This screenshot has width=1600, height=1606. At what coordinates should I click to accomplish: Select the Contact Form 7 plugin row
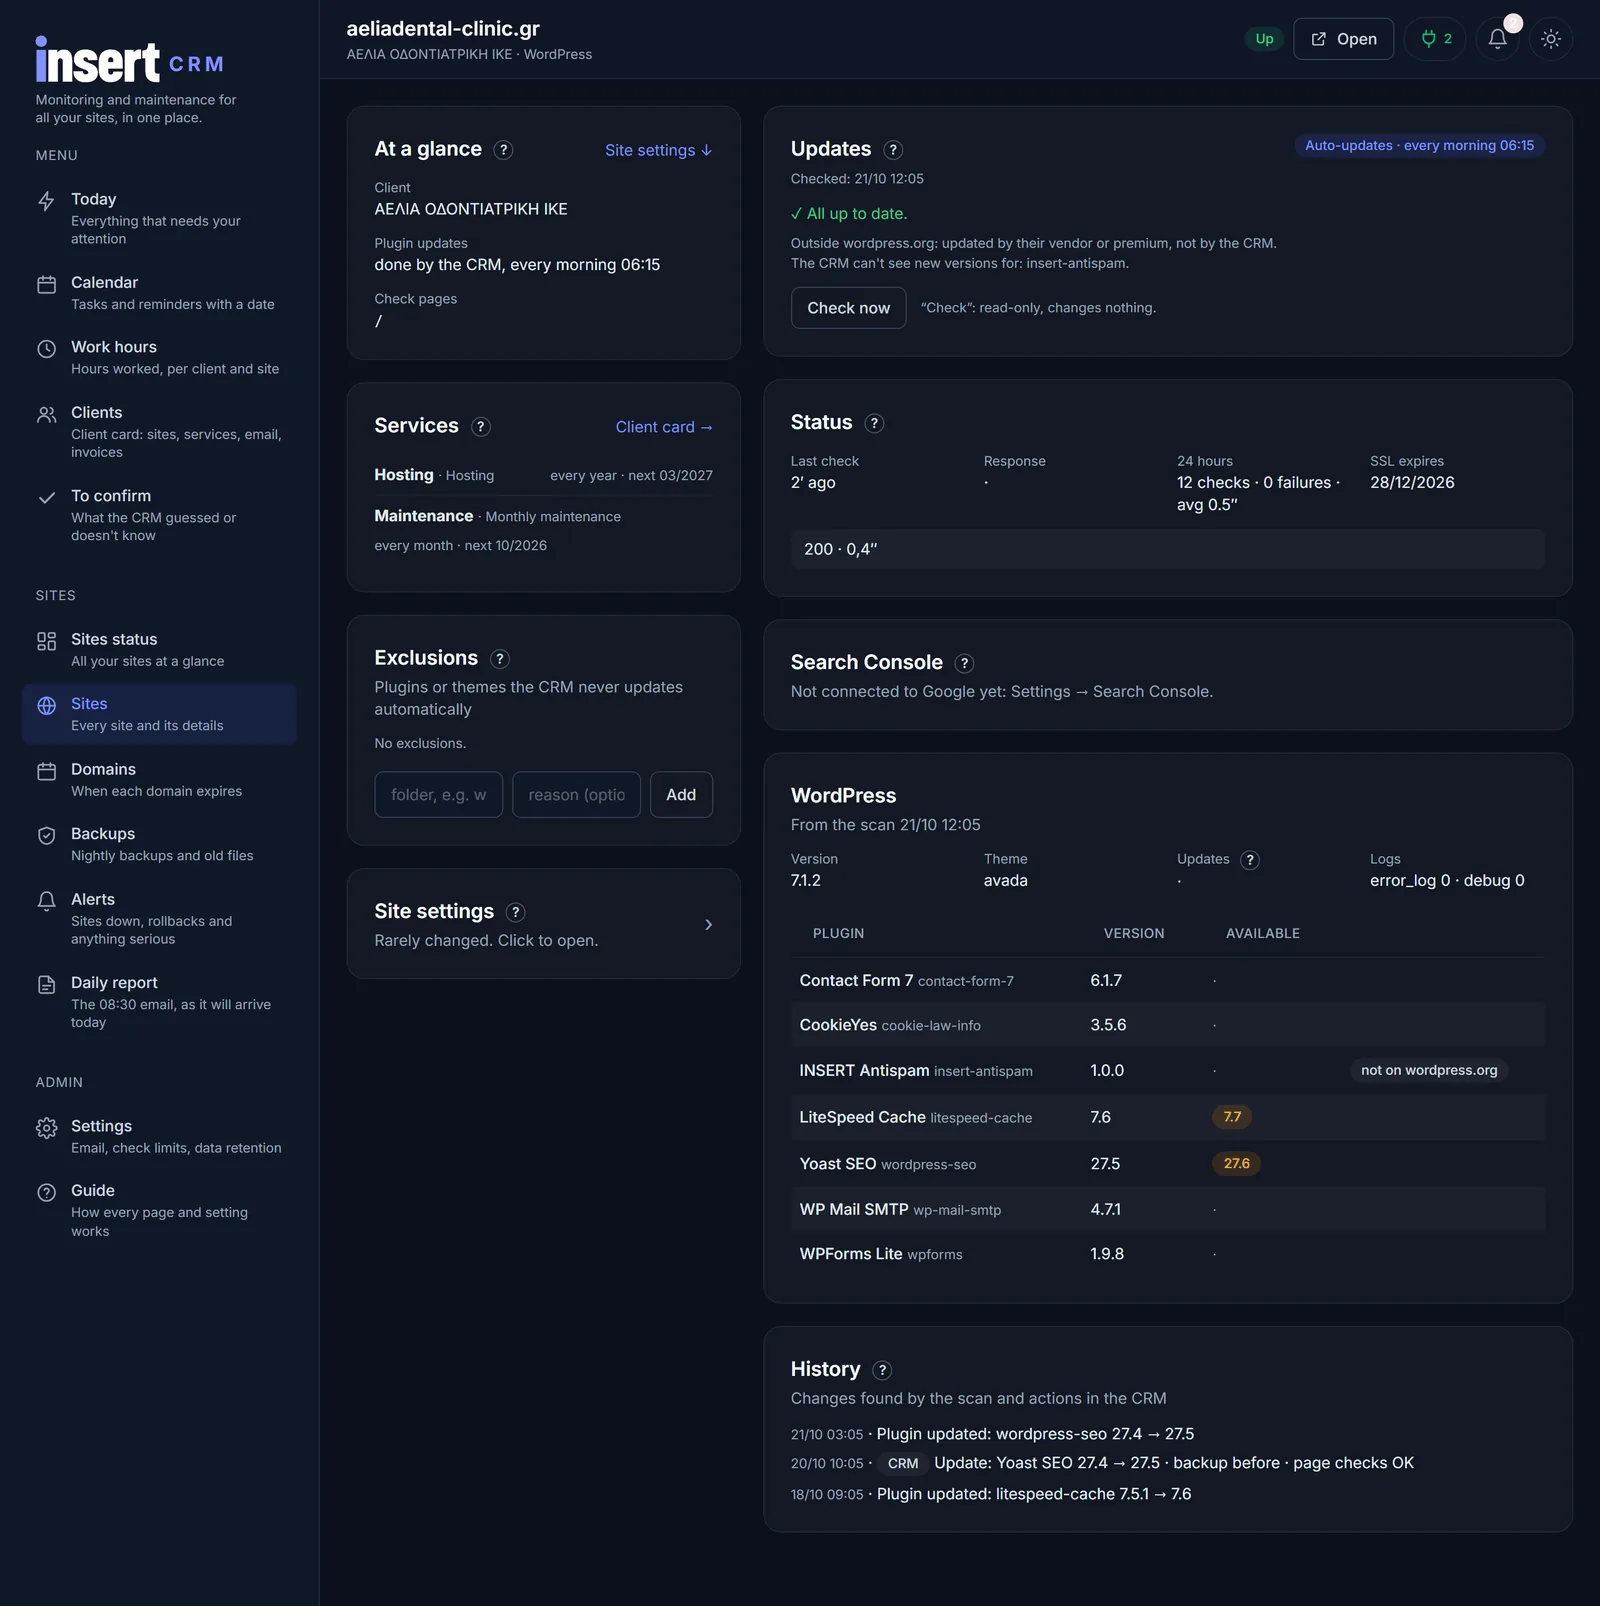tap(1168, 980)
